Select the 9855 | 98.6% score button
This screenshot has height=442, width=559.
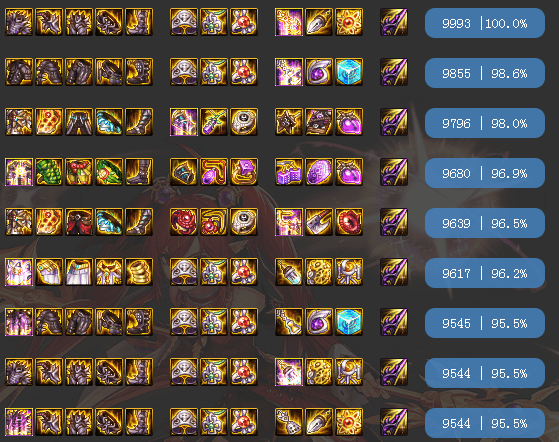coord(484,73)
